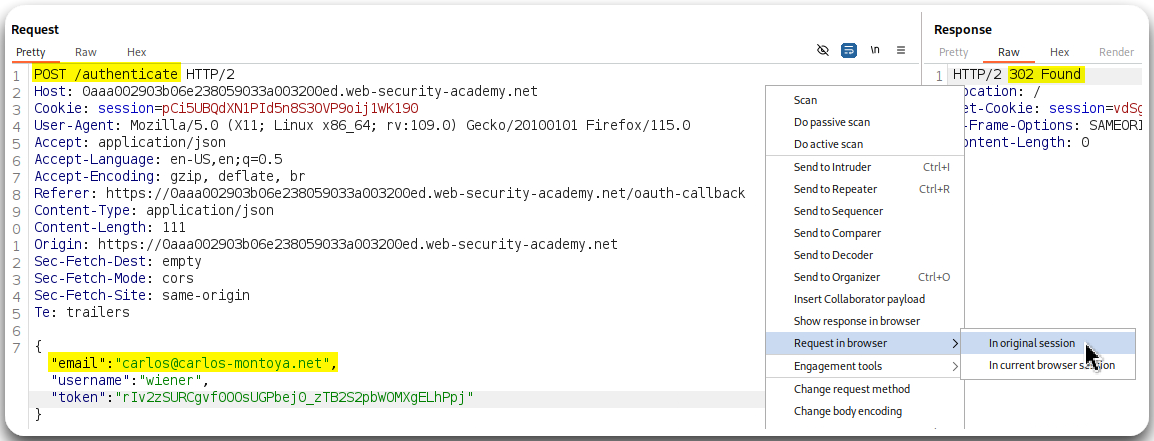1154x441 pixels.
Task: Open the Pretty tab in Response panel
Action: (x=953, y=52)
